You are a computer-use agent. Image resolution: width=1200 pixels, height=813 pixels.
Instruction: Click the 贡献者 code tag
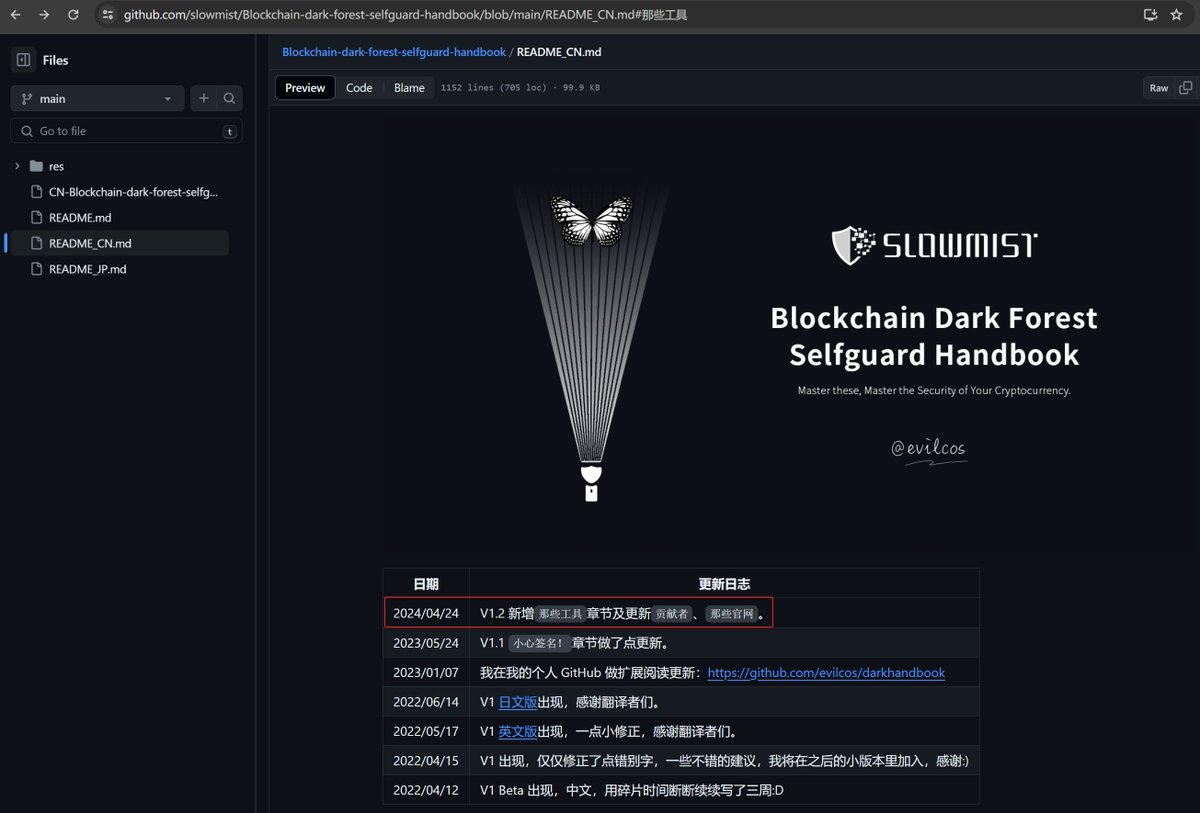(x=672, y=614)
